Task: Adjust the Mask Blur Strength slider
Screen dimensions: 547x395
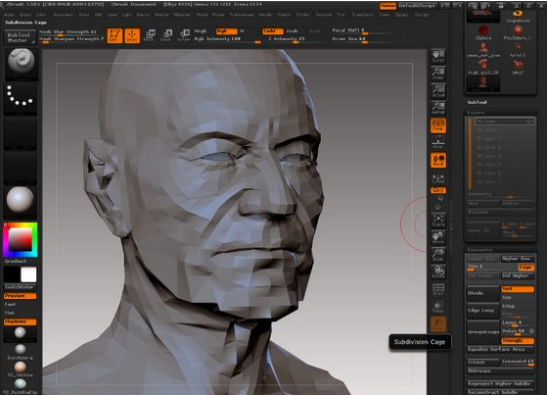Action: click(x=69, y=32)
